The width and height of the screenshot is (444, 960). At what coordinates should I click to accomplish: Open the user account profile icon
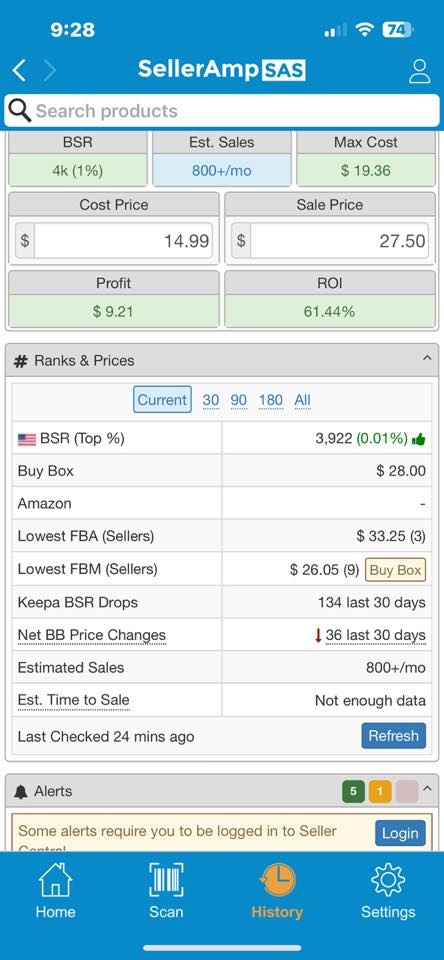pos(420,71)
